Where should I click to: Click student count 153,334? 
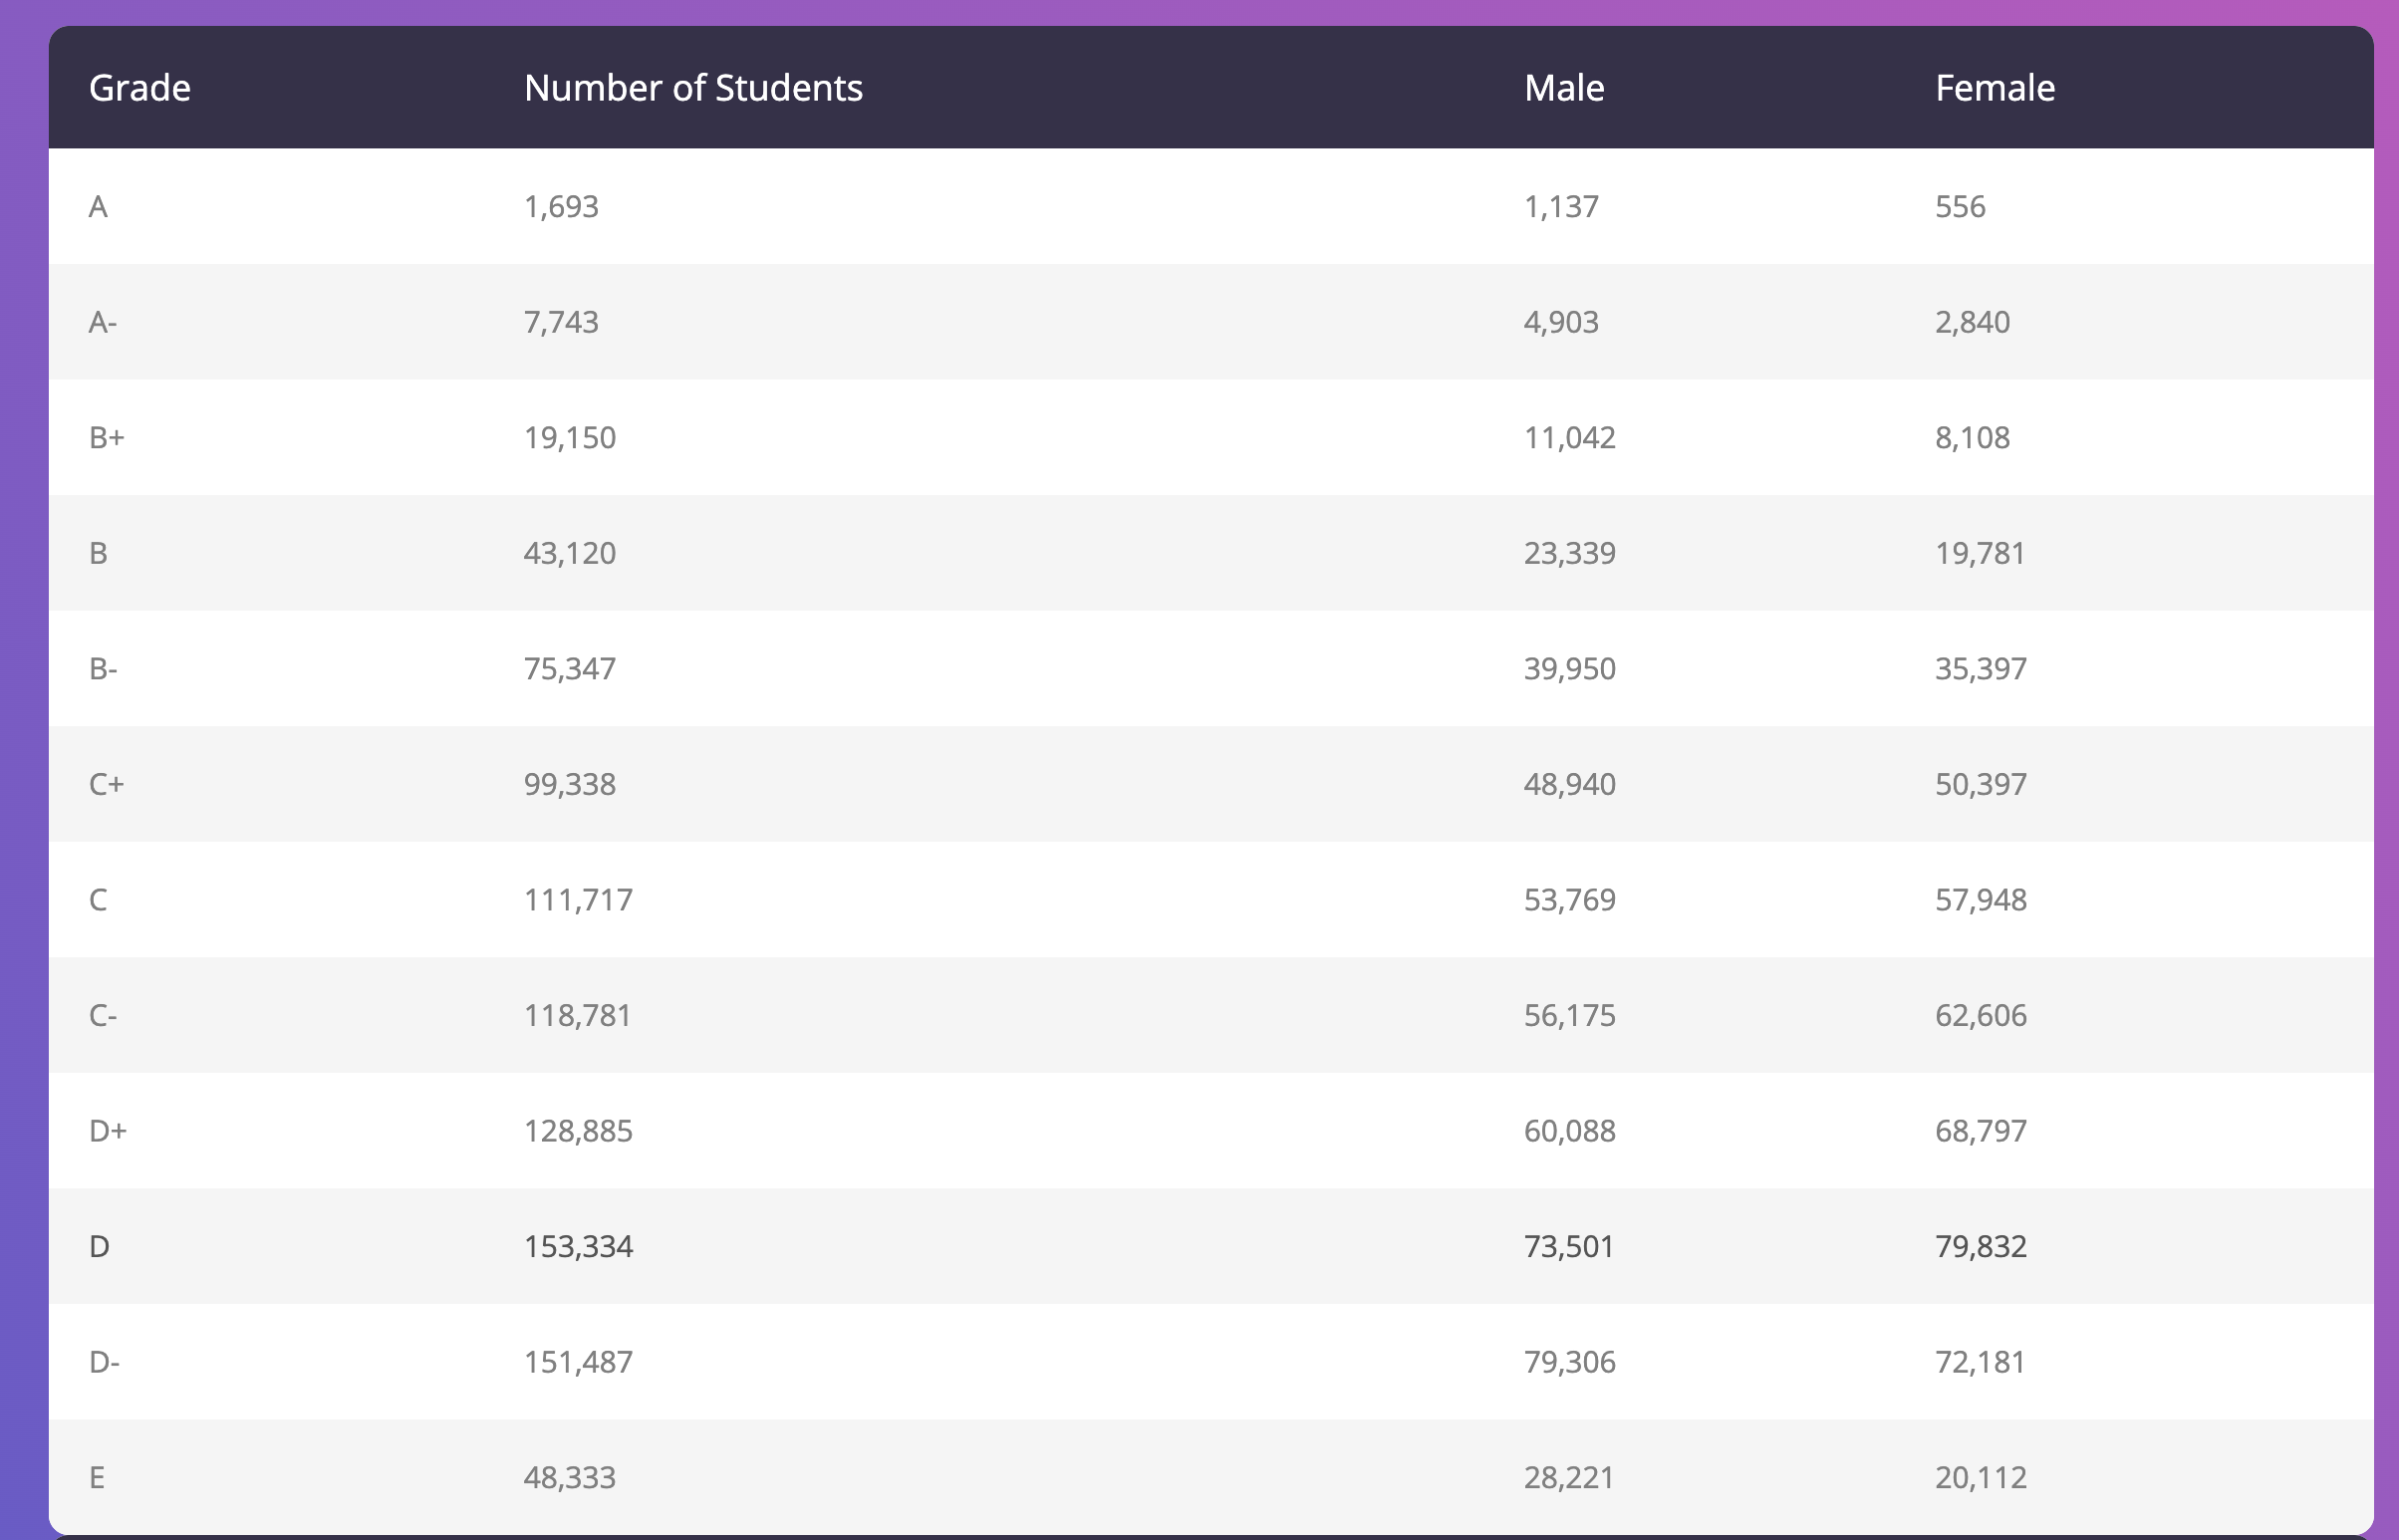pos(578,1246)
